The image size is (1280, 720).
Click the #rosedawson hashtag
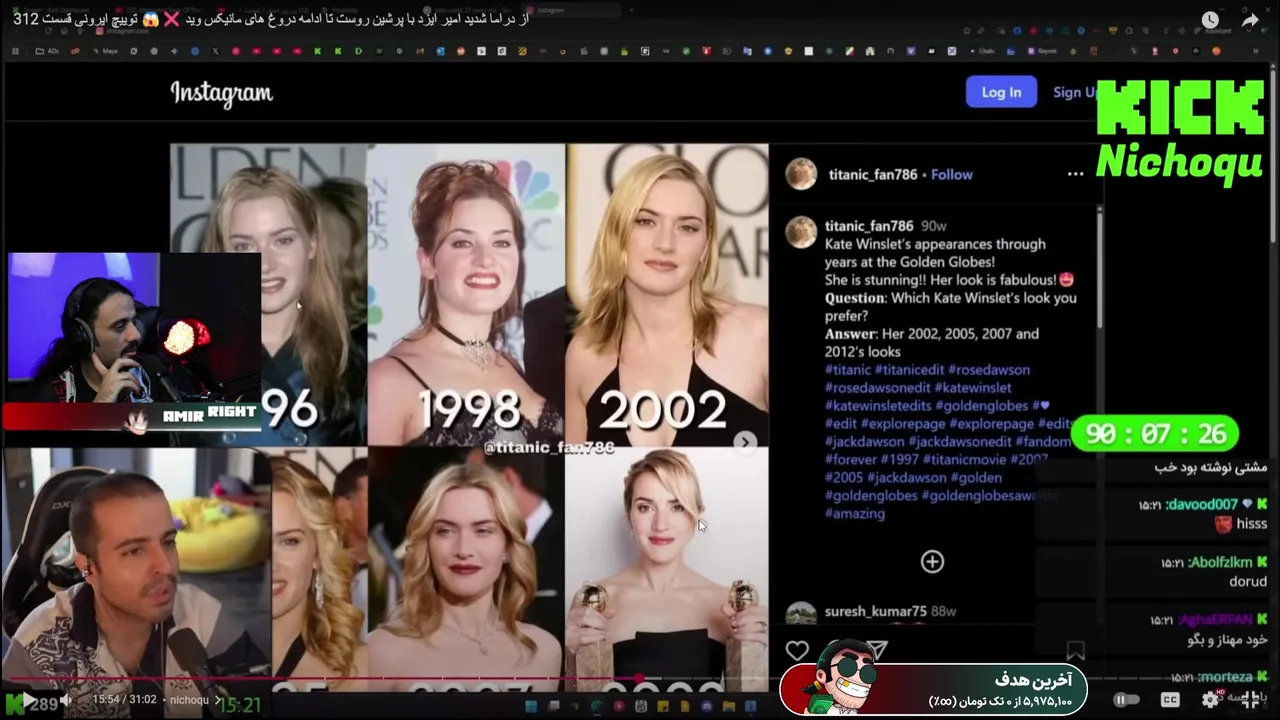point(988,370)
